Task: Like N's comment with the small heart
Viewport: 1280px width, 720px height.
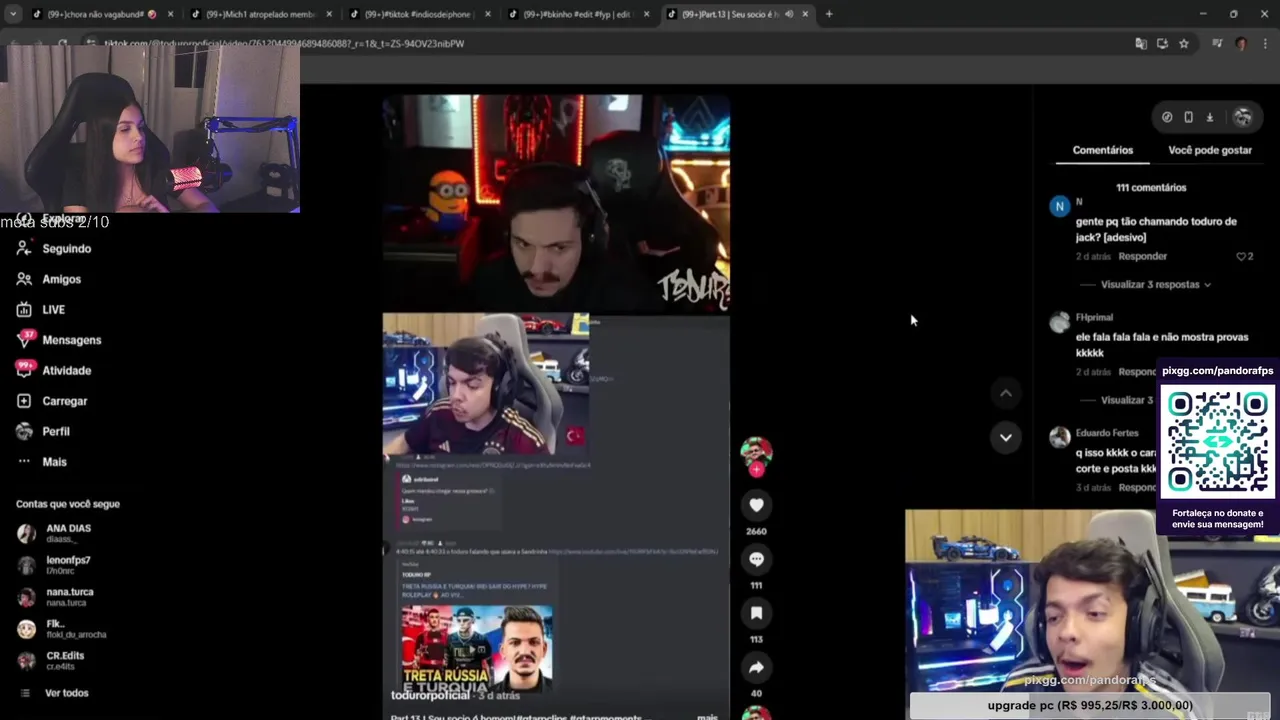Action: coord(1241,256)
